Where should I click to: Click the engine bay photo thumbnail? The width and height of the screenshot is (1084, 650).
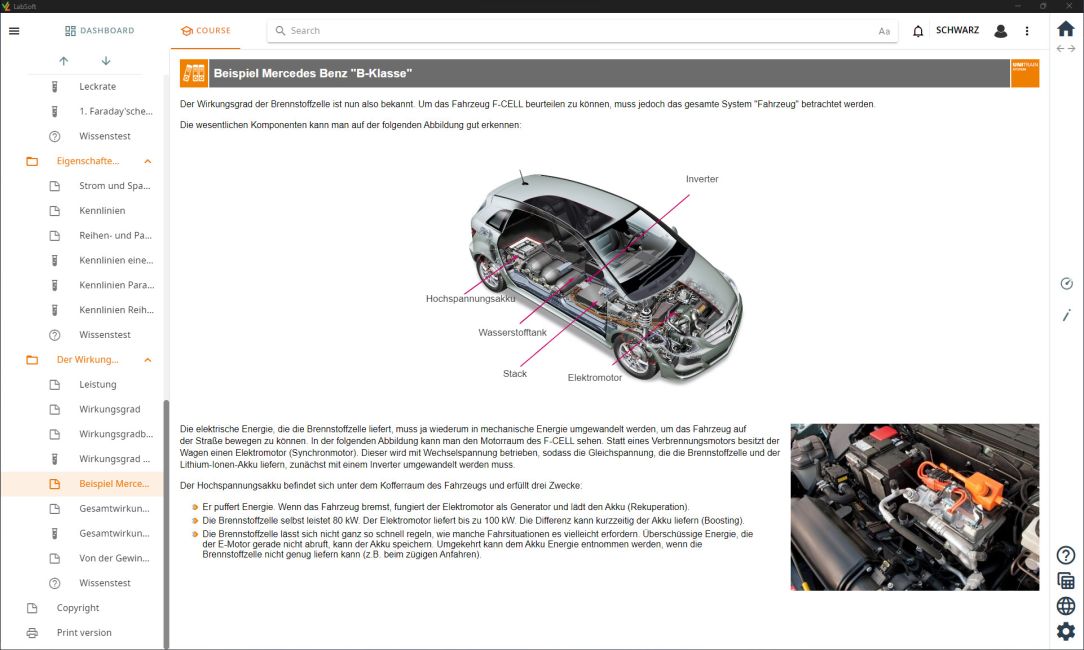pos(914,507)
